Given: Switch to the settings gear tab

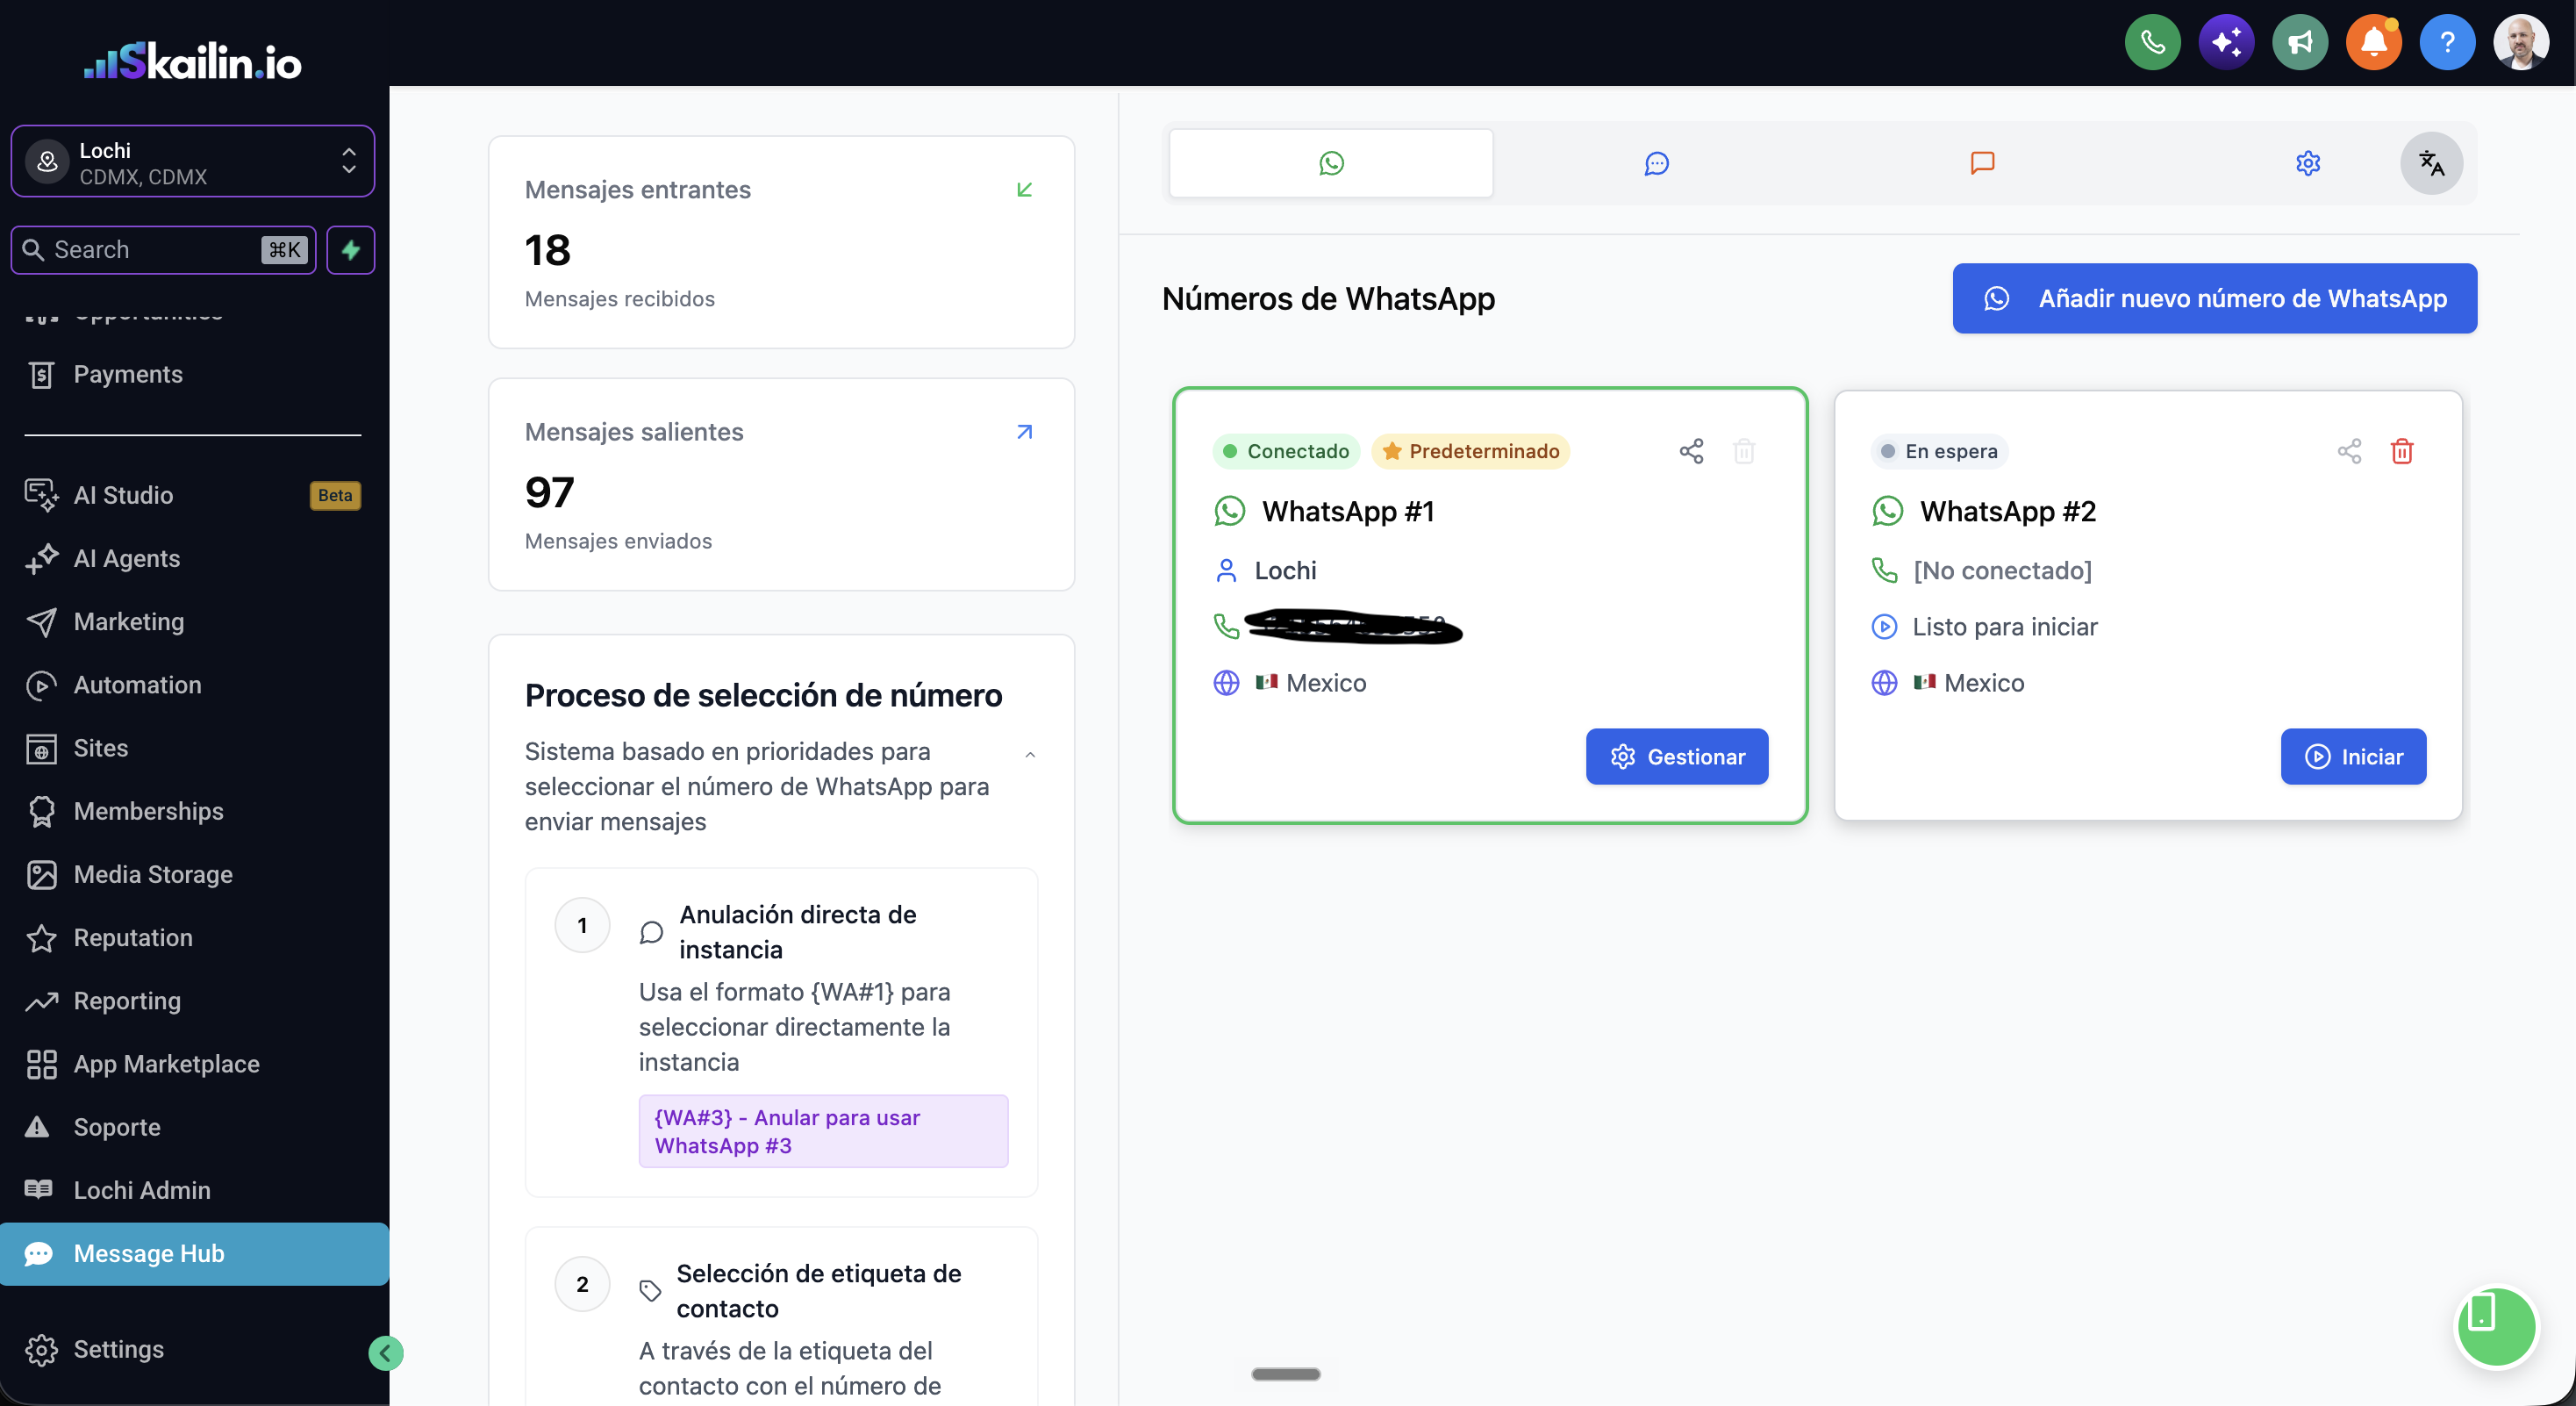Looking at the screenshot, I should pos(2307,163).
